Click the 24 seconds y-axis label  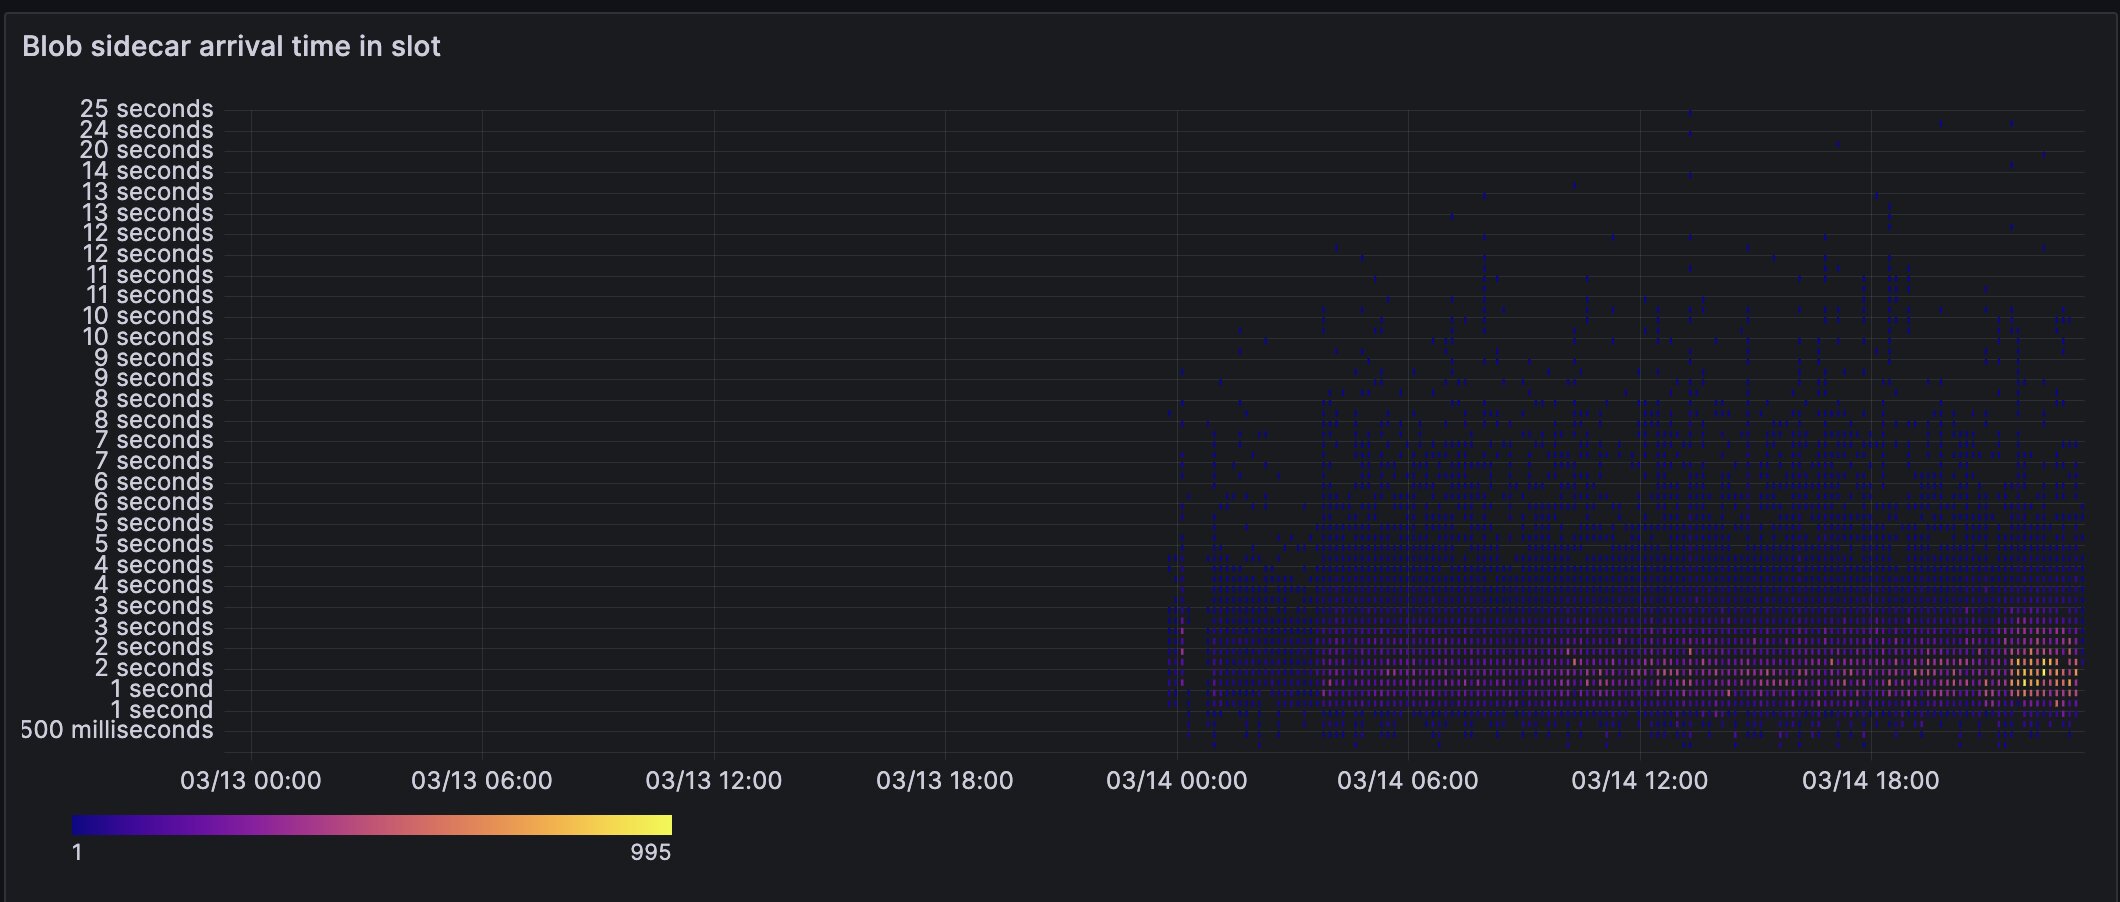tap(146, 130)
